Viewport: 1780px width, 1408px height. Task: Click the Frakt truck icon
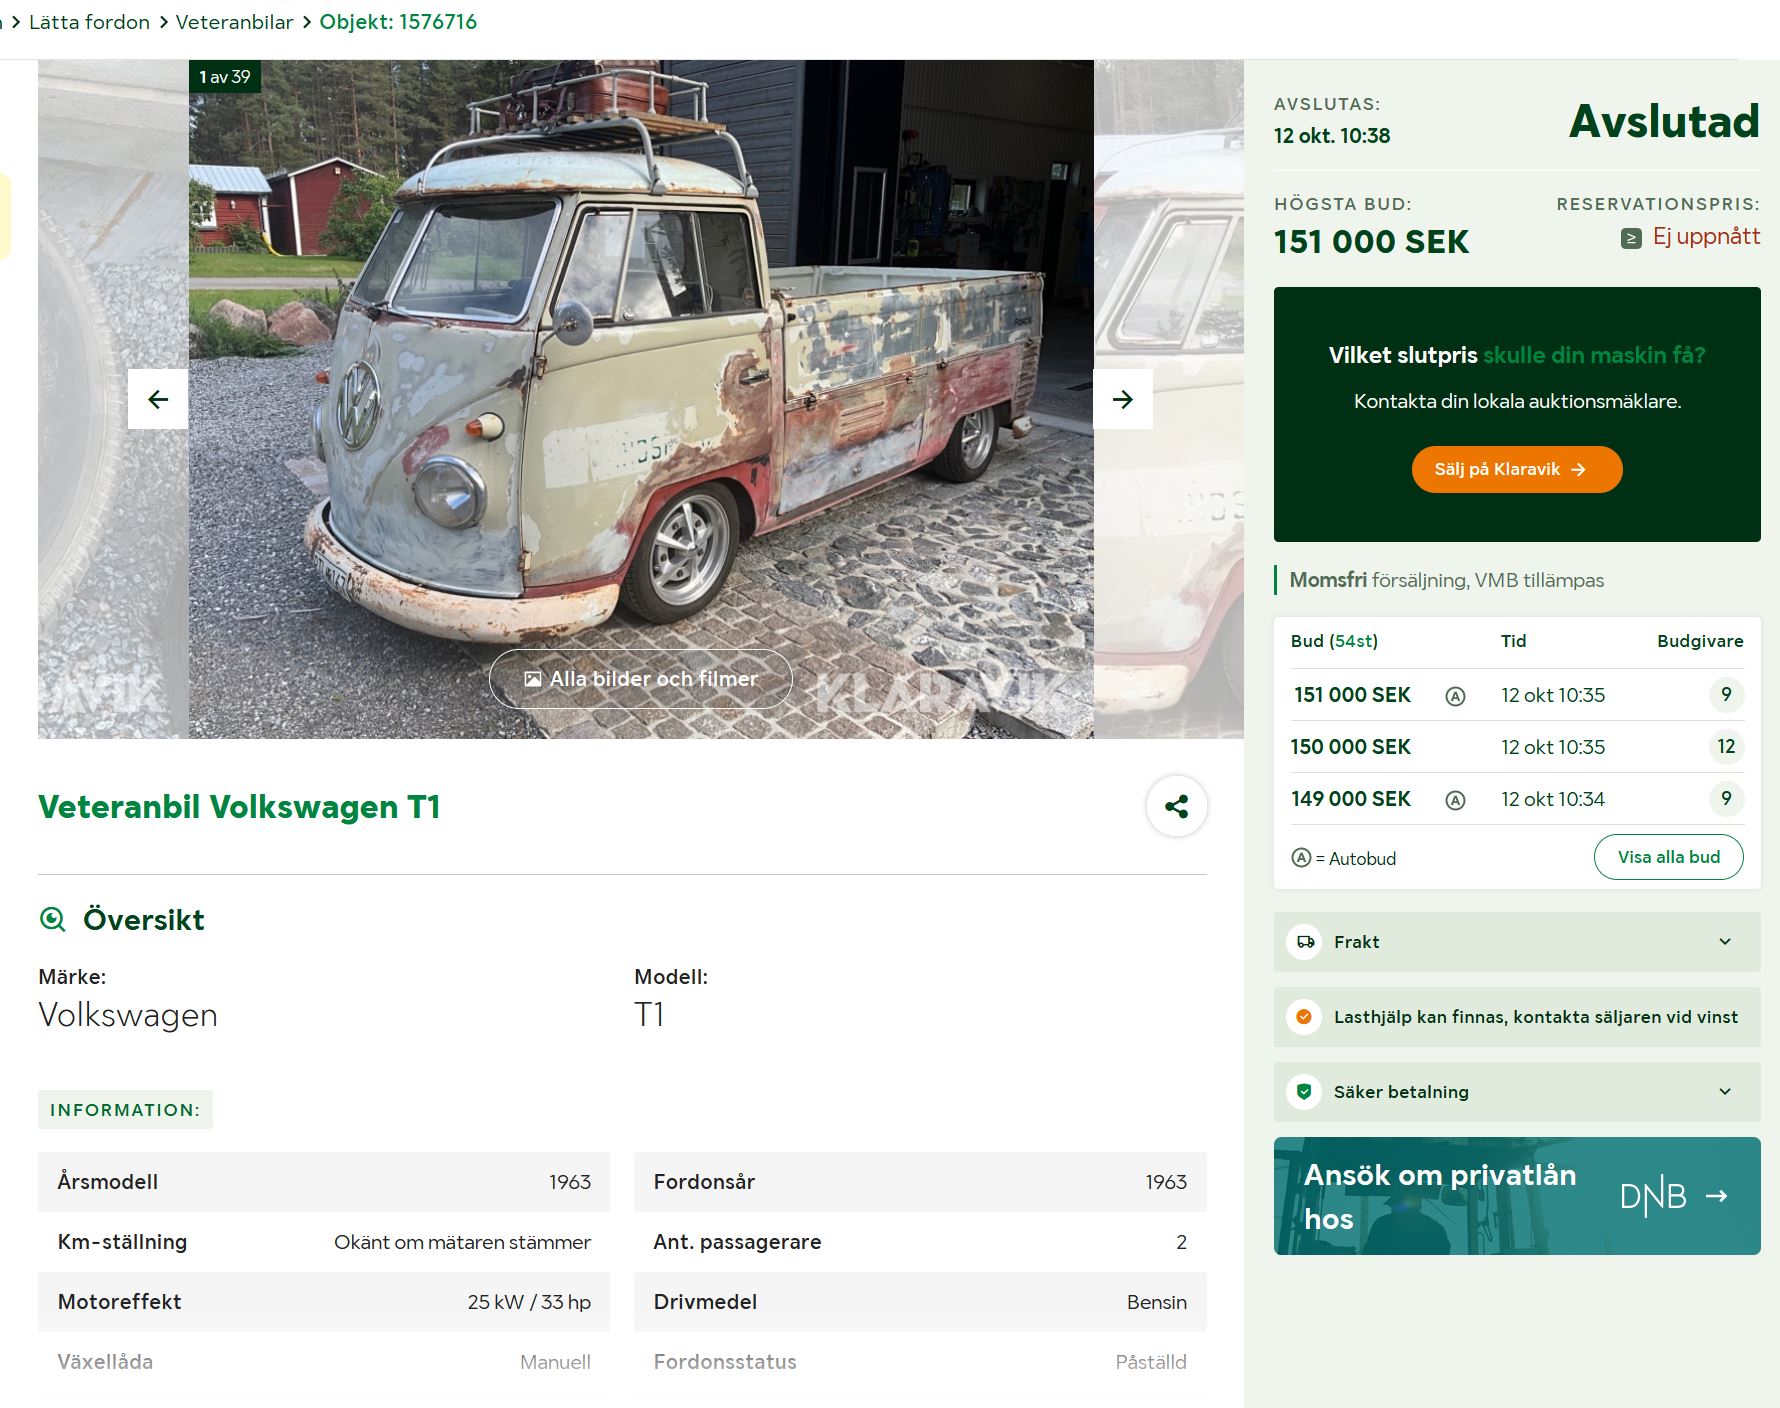pos(1305,942)
